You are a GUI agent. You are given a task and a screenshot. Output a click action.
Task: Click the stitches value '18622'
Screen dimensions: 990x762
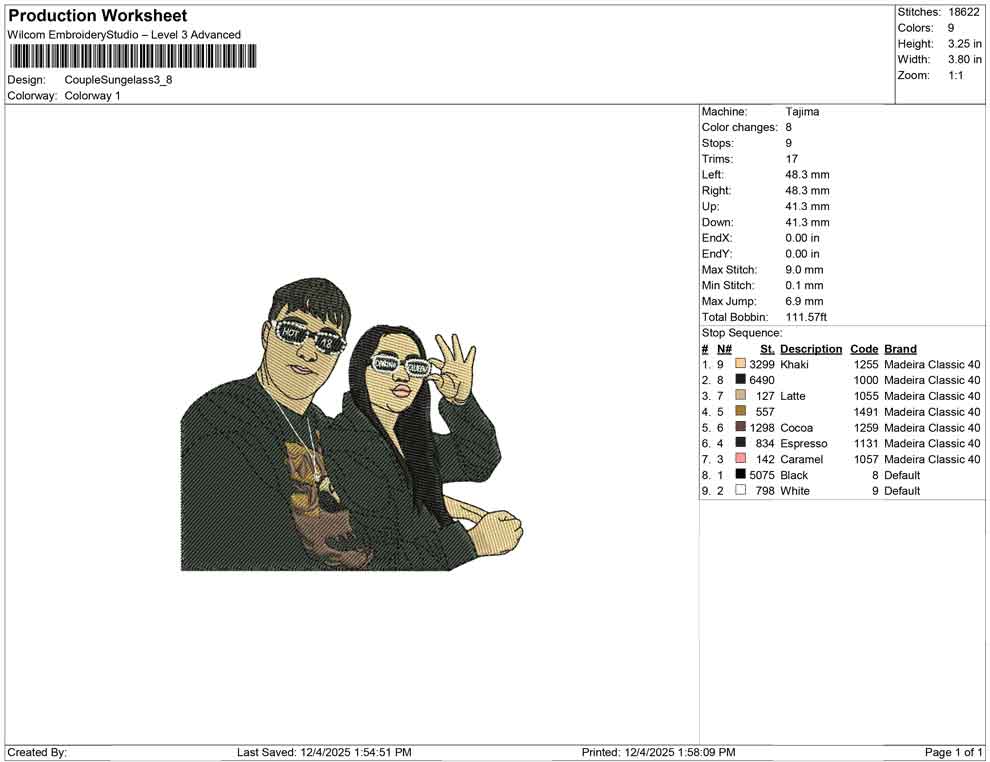963,12
